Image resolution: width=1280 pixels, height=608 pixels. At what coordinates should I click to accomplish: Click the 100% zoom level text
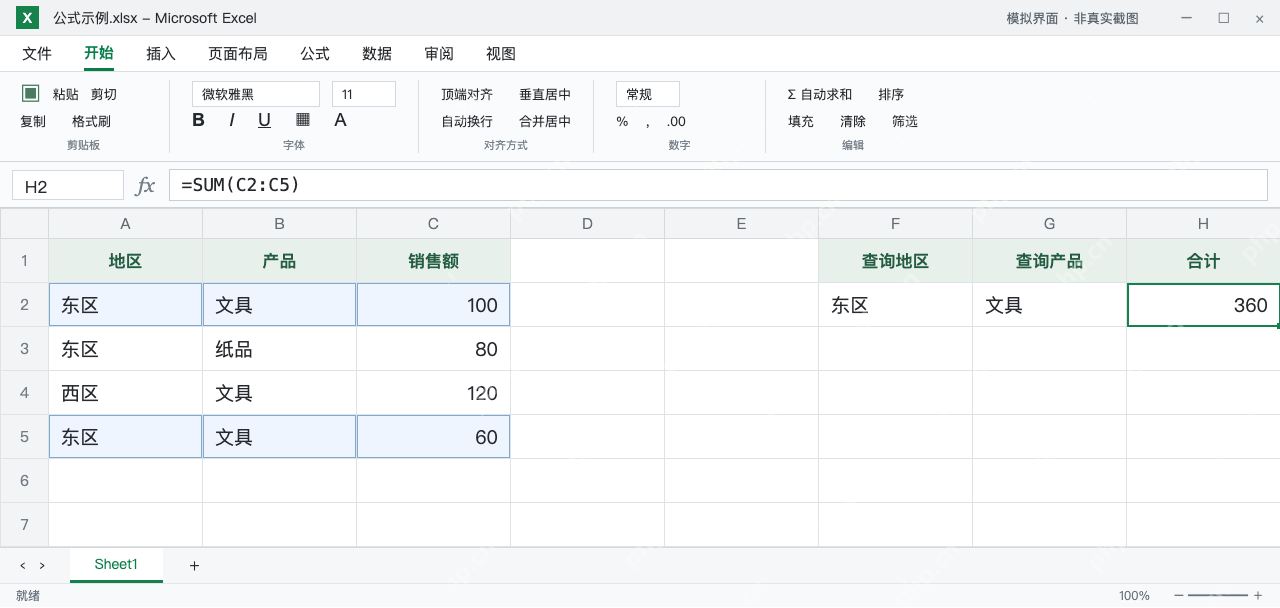[x=1134, y=595]
